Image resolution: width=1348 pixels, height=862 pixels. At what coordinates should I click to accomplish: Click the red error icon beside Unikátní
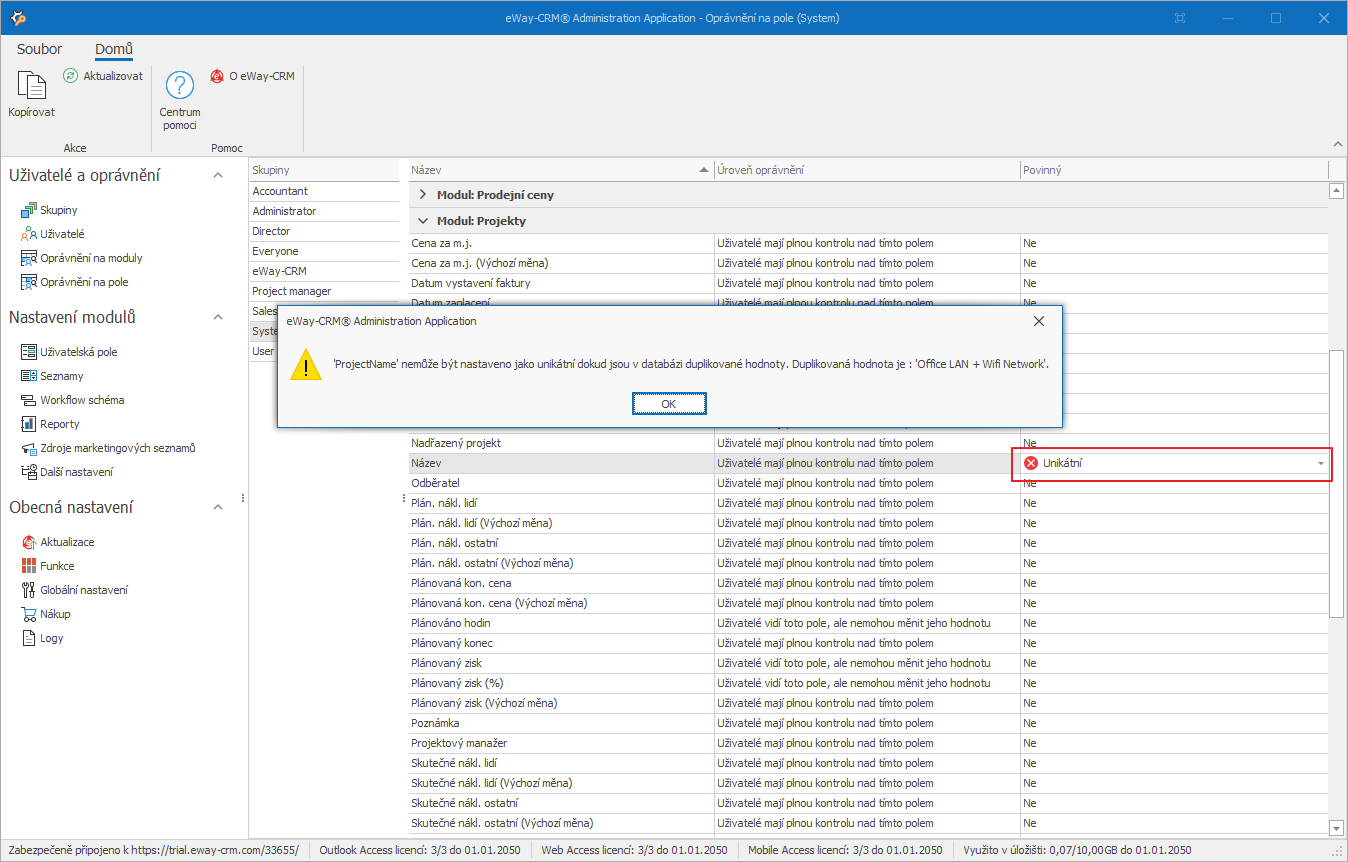click(x=1031, y=463)
